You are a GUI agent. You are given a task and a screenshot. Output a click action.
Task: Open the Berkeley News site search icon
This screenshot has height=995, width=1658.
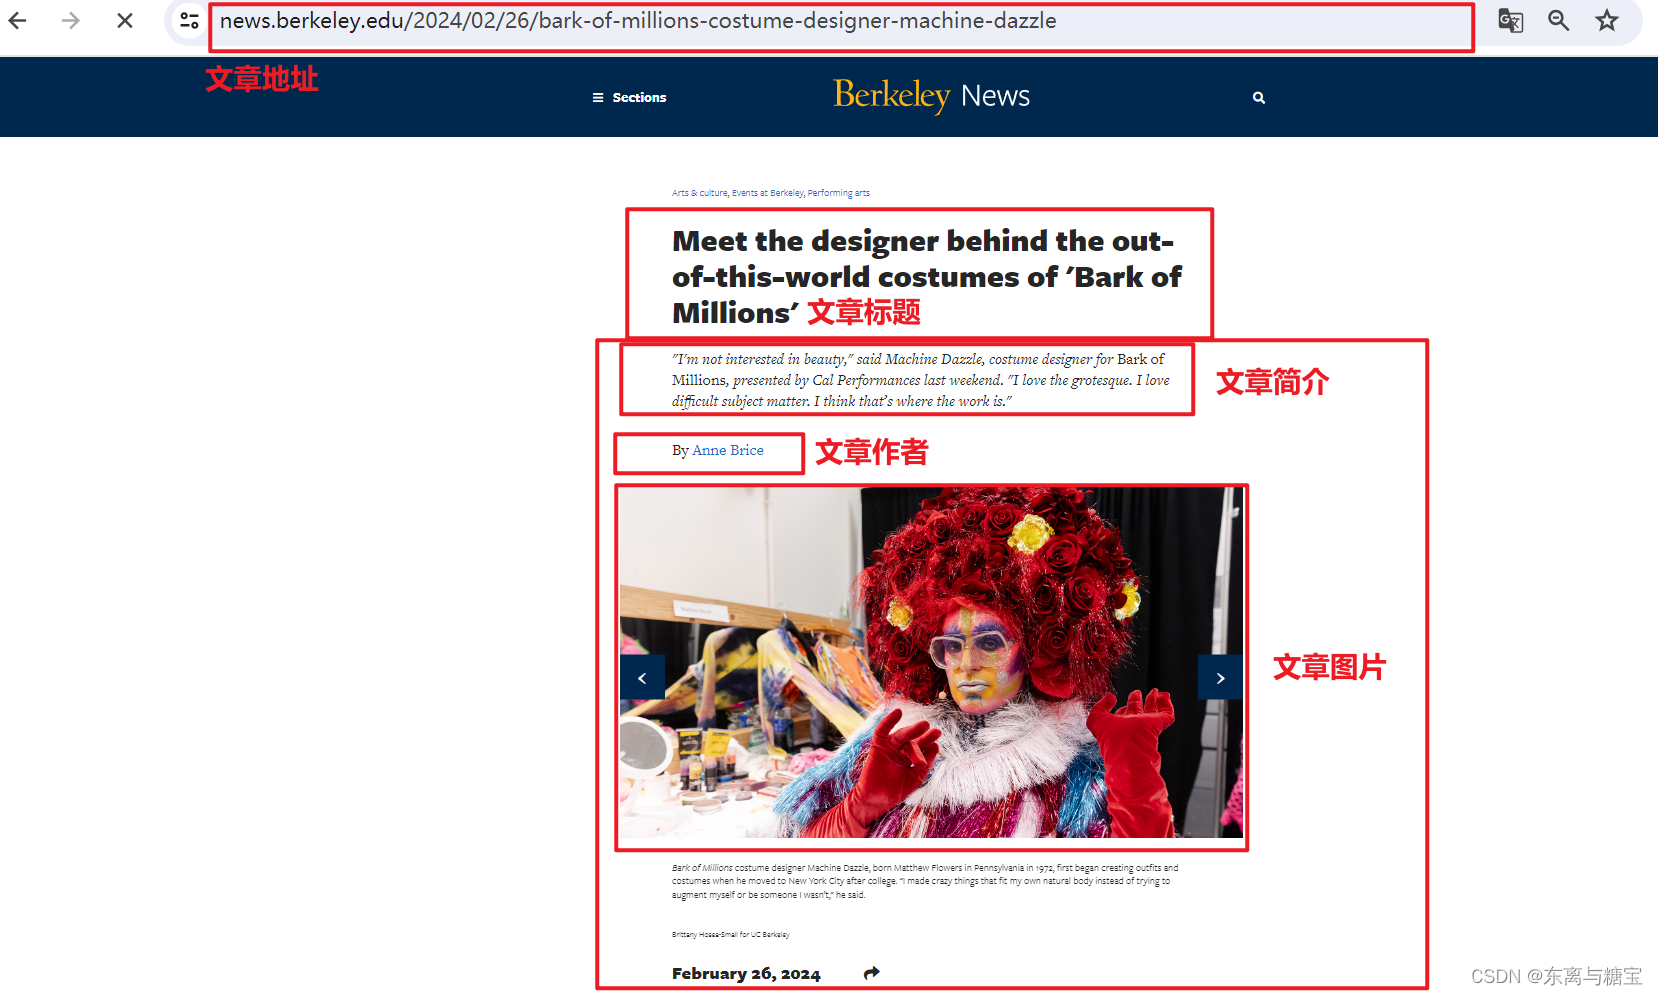point(1259,97)
